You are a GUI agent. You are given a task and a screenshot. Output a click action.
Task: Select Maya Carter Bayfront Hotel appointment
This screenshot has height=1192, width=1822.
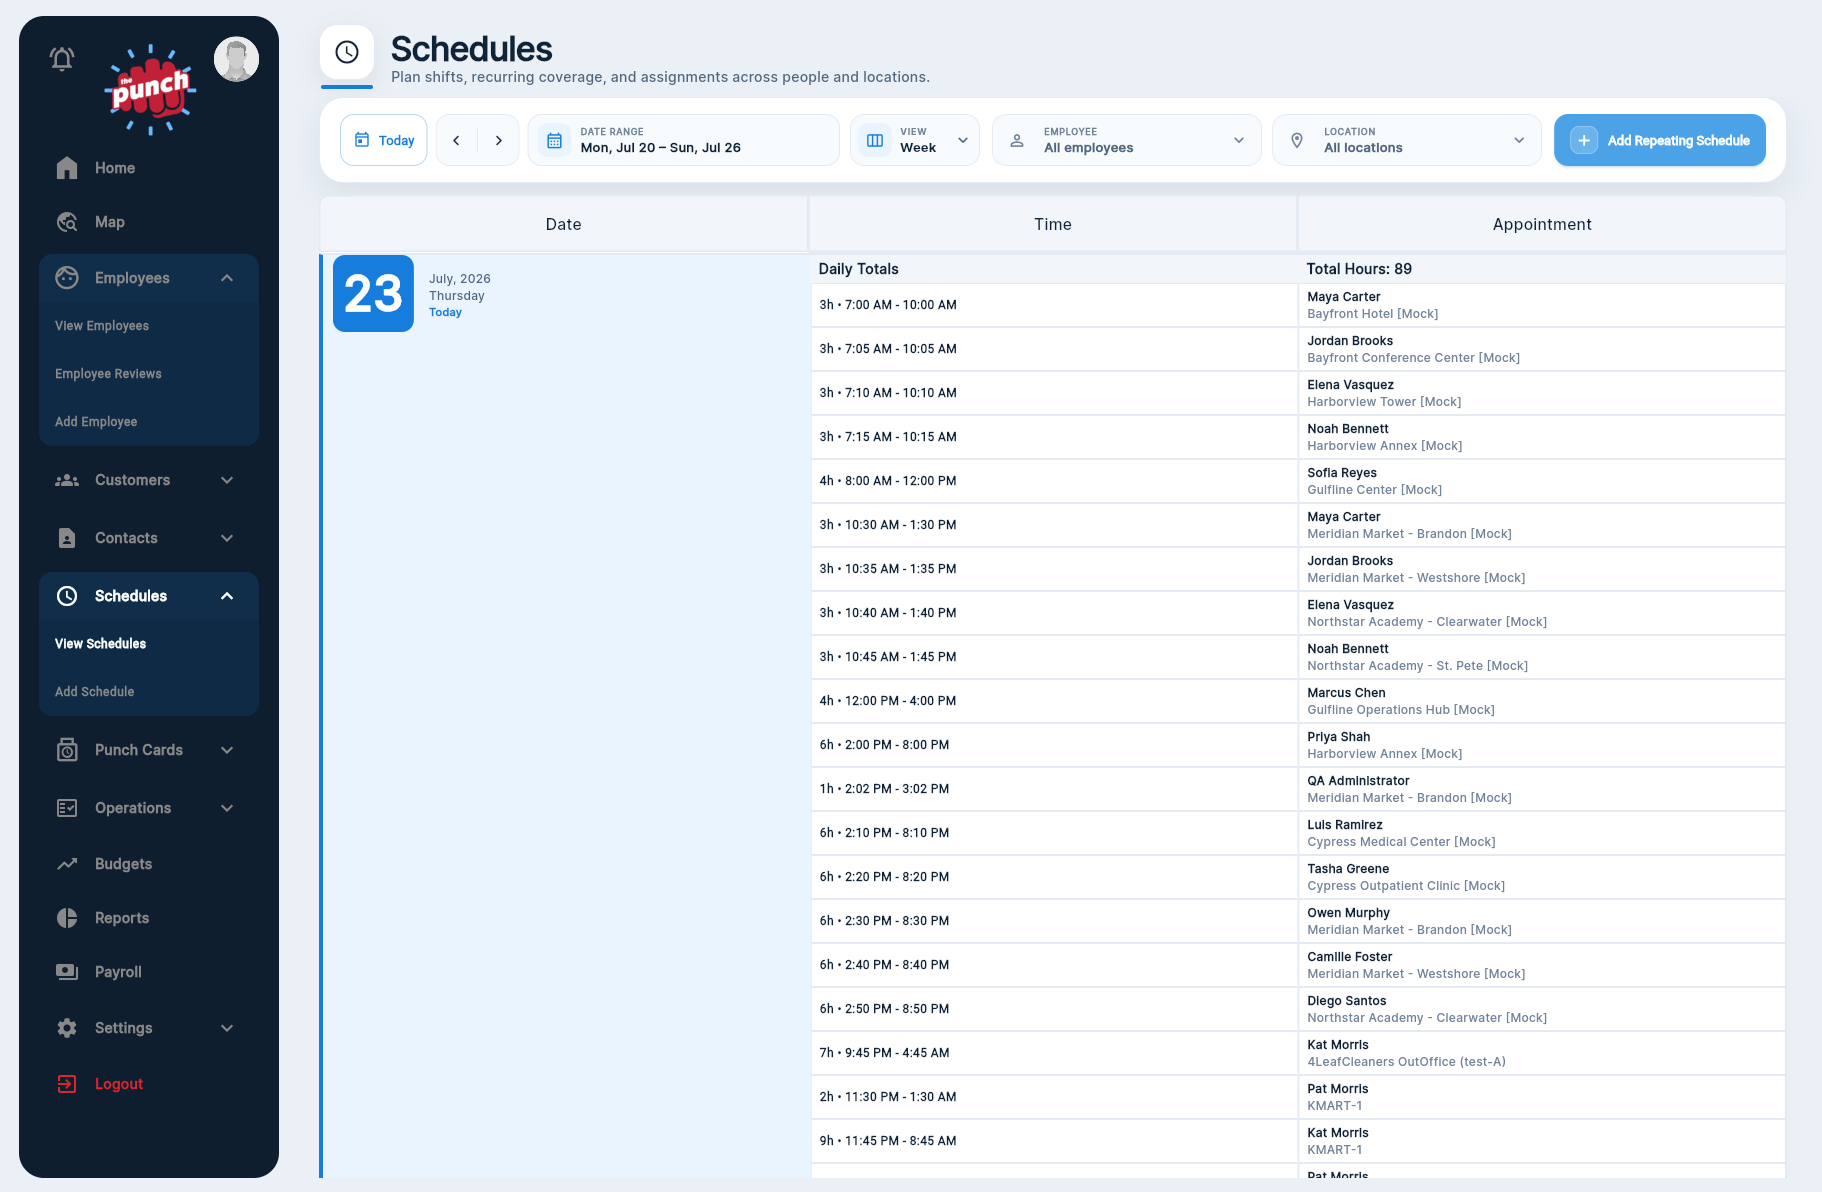(x=1542, y=305)
